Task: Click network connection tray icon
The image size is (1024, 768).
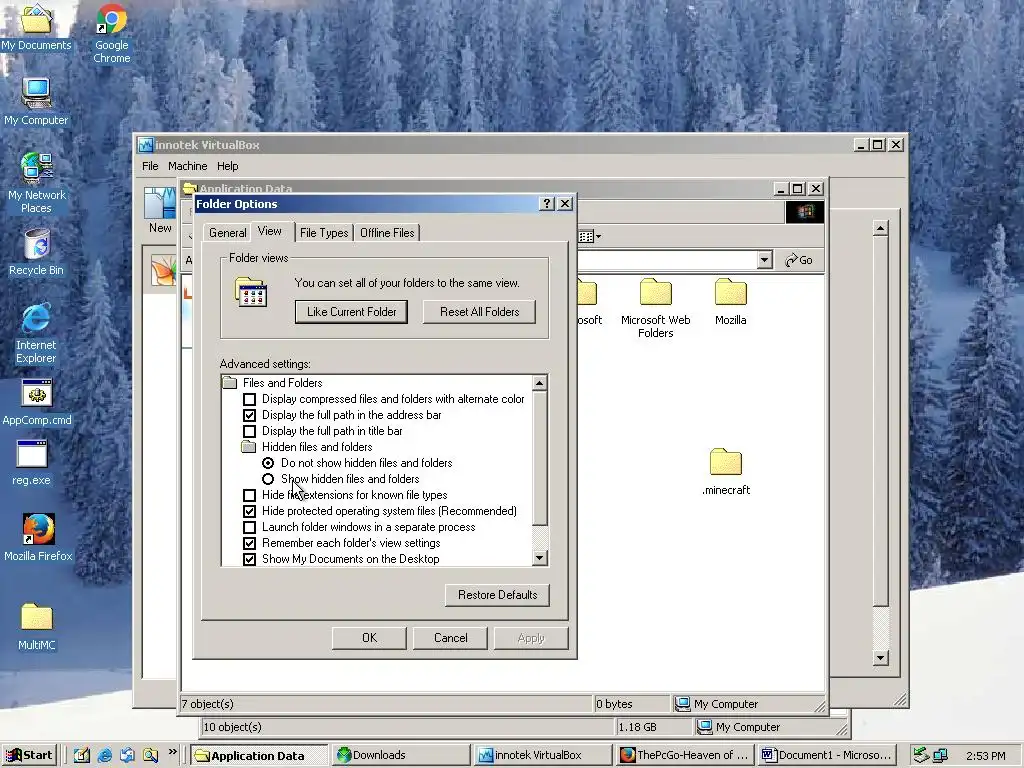Action: point(940,755)
